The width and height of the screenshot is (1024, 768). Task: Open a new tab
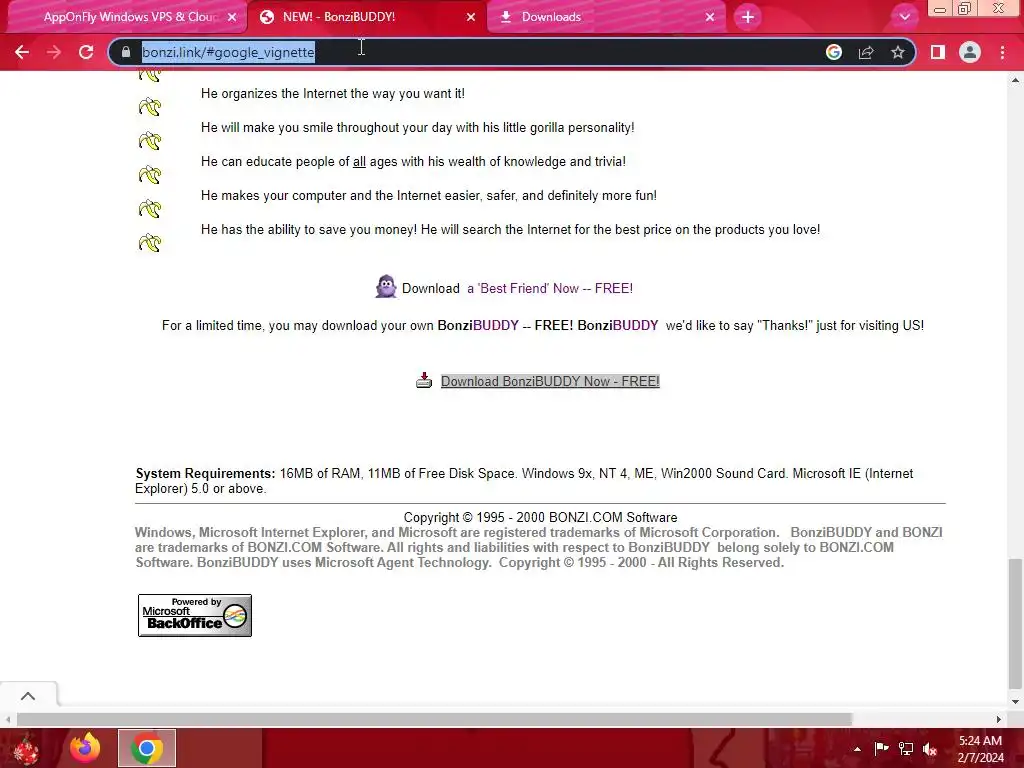click(x=748, y=17)
